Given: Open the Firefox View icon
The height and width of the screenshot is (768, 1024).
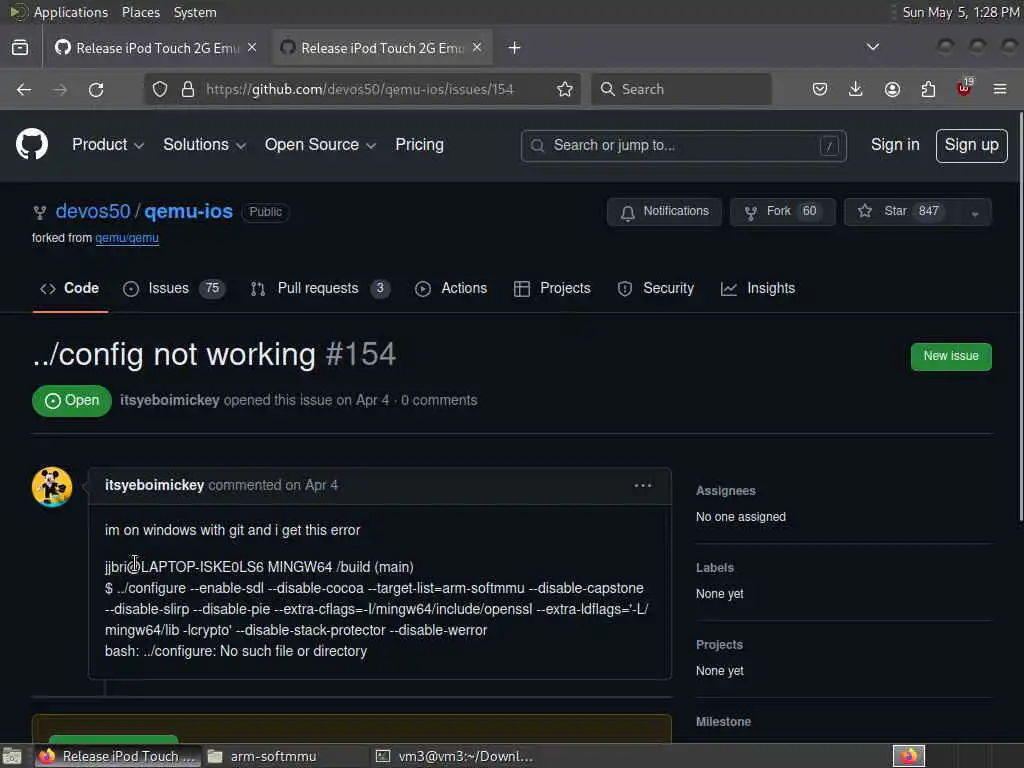Looking at the screenshot, I should [20, 48].
